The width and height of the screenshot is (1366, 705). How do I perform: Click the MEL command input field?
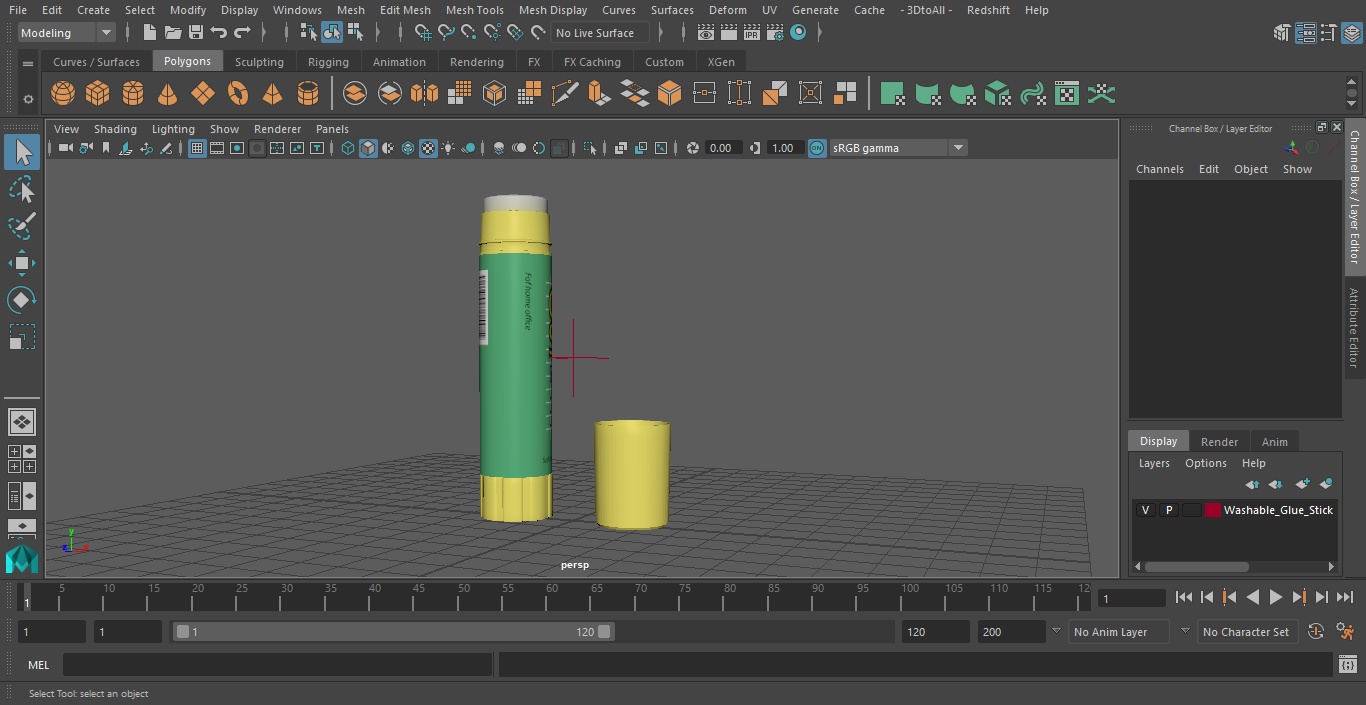tap(278, 665)
